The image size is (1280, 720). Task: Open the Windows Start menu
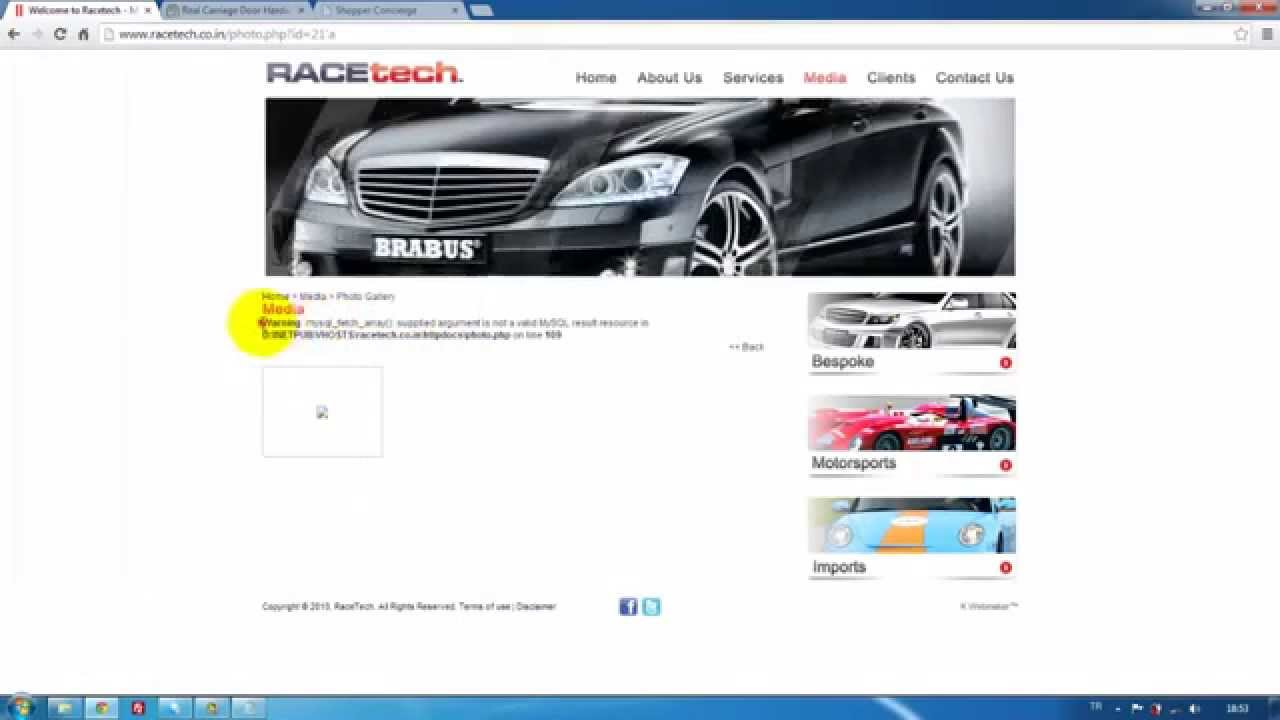tap(20, 708)
